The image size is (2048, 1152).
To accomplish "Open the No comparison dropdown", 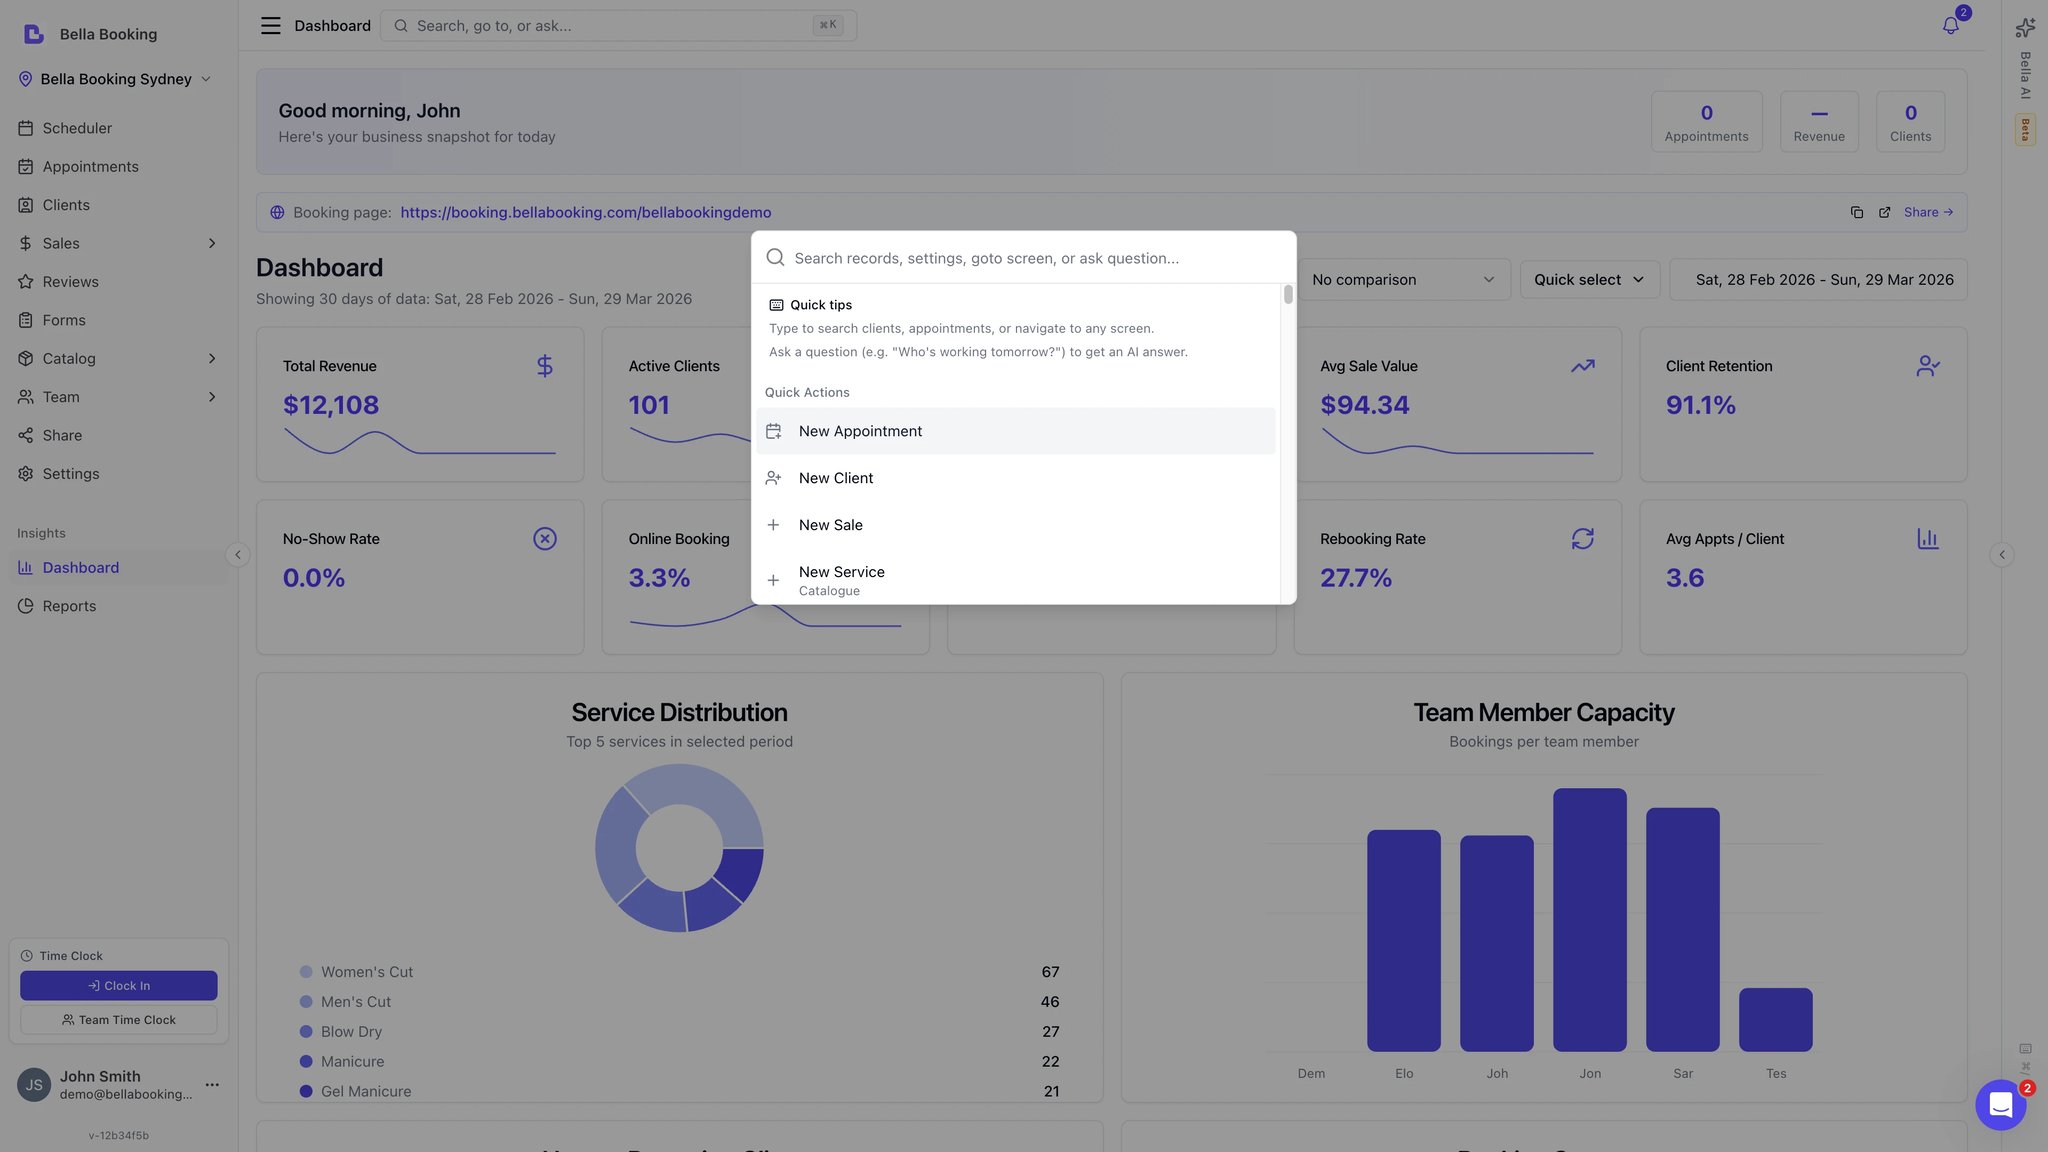I will click(1403, 280).
